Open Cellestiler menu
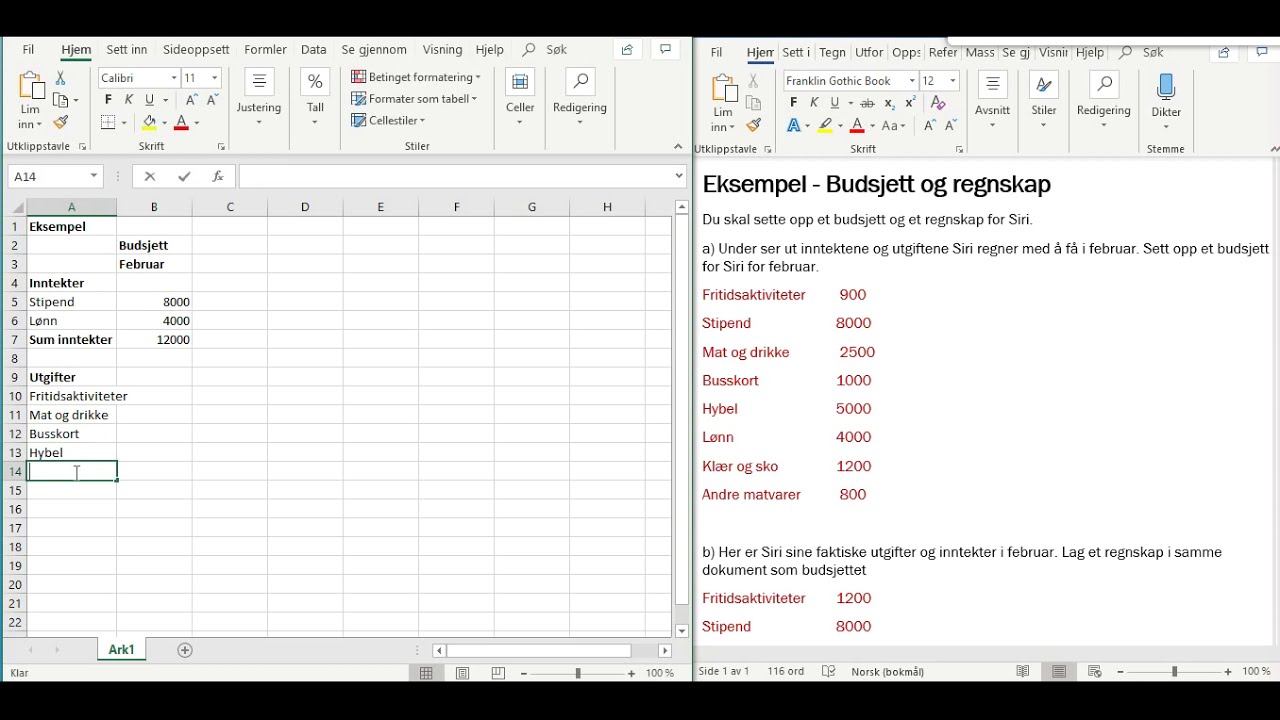1280x720 pixels. pos(388,121)
